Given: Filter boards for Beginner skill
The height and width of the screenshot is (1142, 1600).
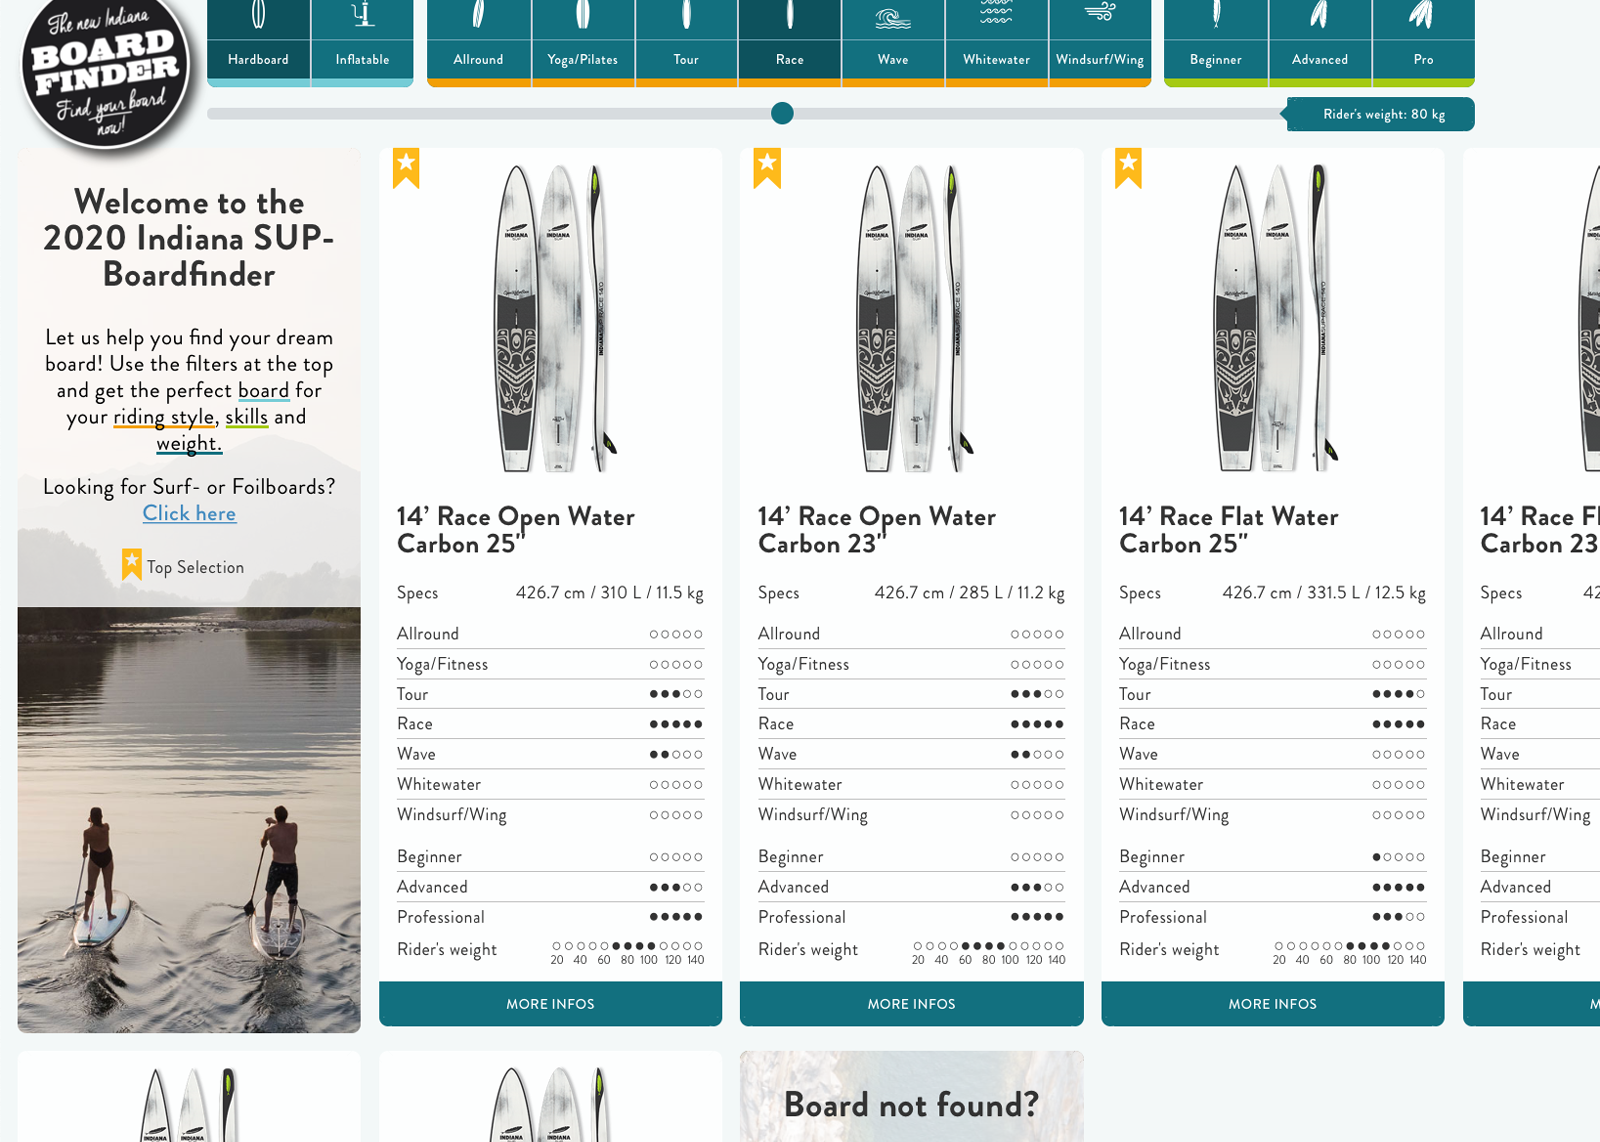Looking at the screenshot, I should [1216, 42].
